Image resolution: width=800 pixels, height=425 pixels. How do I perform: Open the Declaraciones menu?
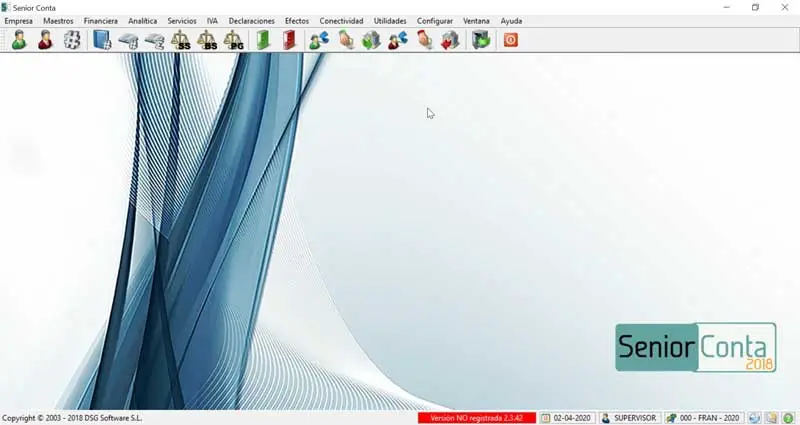coord(252,21)
